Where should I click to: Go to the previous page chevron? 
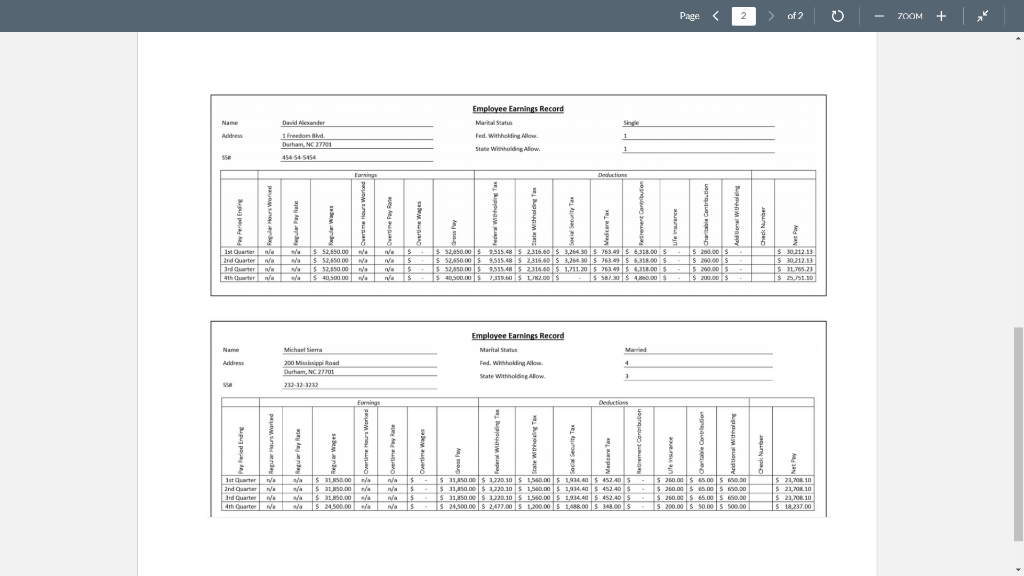pyautogui.click(x=714, y=15)
